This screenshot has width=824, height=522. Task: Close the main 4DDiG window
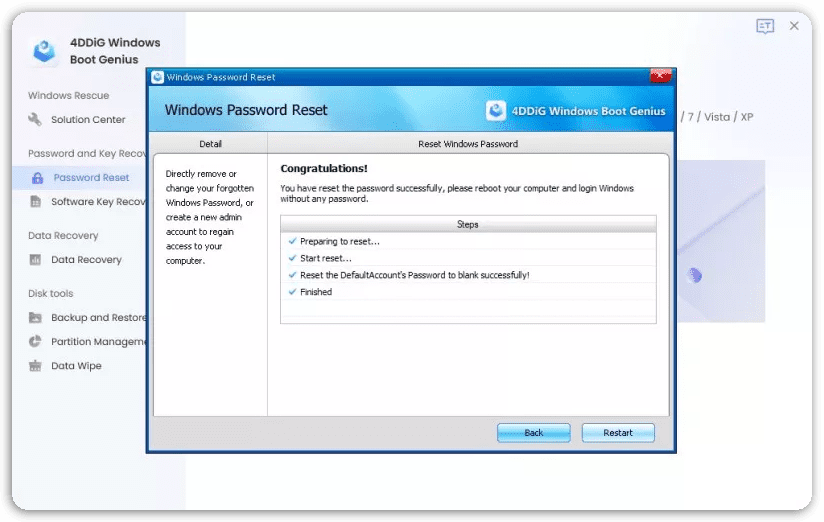tap(794, 26)
